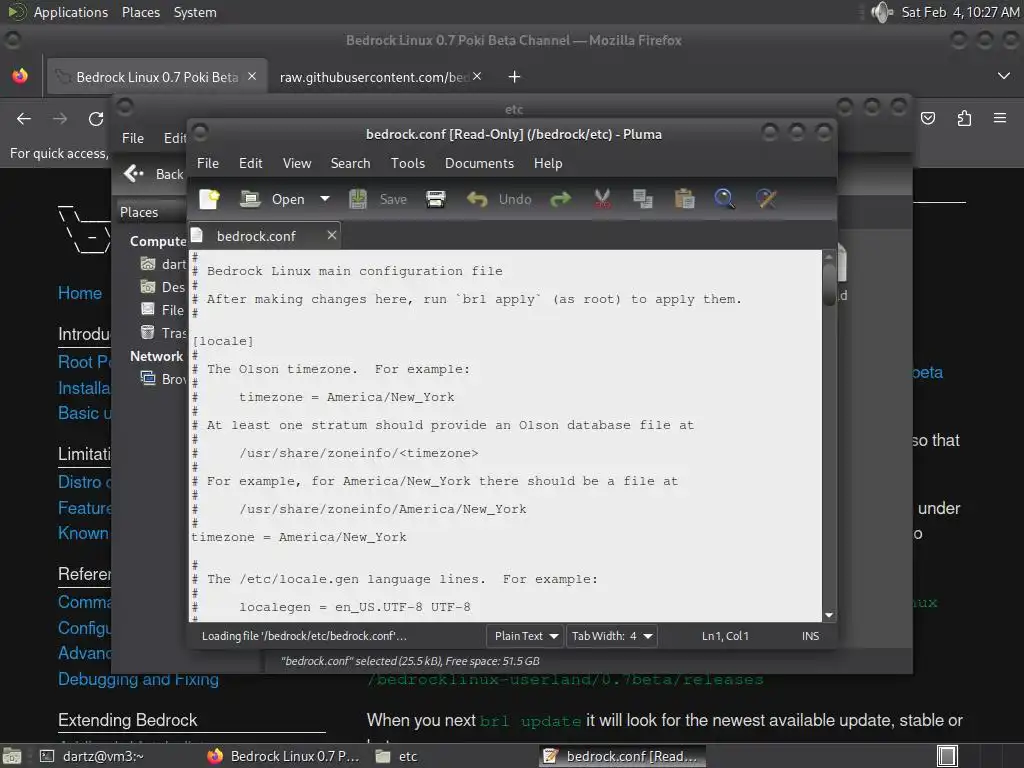Click the Open file toolbar button
Screen dimensions: 1024x768
(272, 199)
